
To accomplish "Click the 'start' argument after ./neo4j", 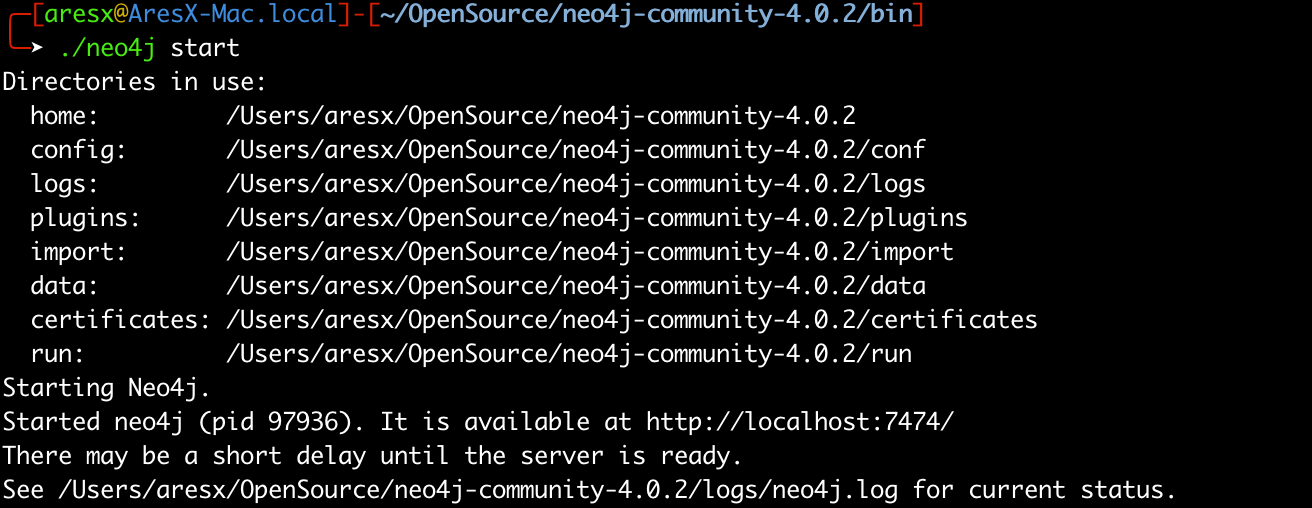I will (x=205, y=48).
